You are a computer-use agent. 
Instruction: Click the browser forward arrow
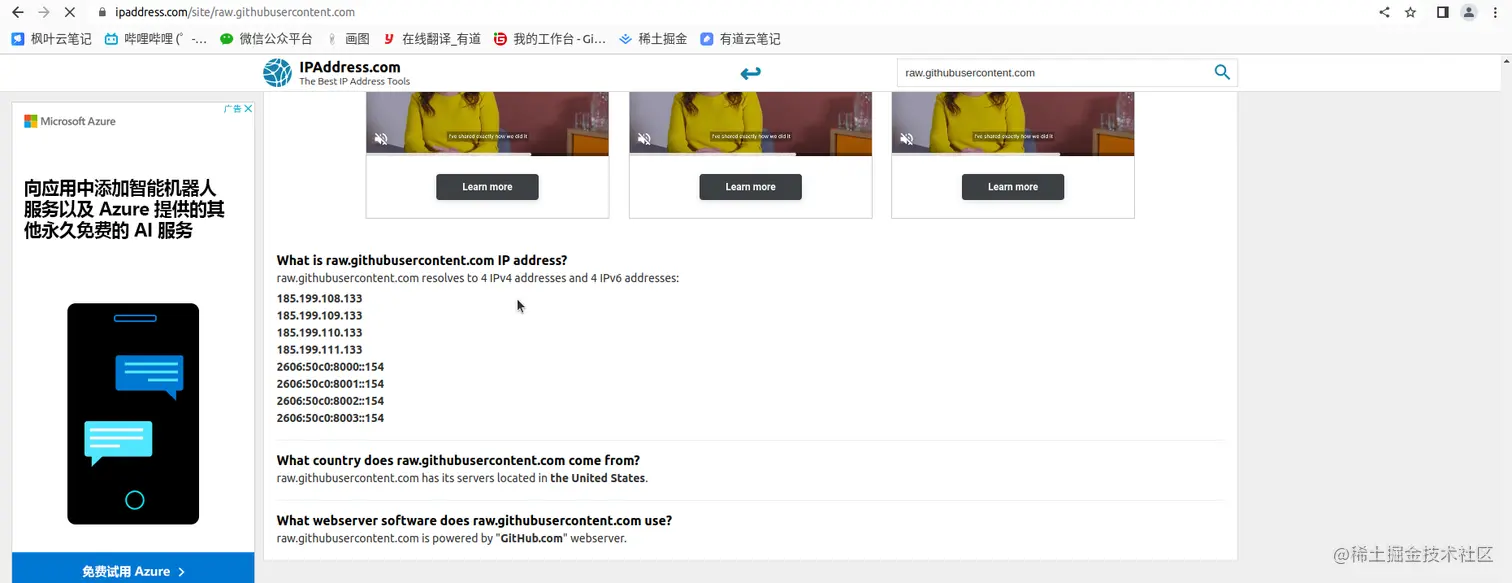[44, 13]
